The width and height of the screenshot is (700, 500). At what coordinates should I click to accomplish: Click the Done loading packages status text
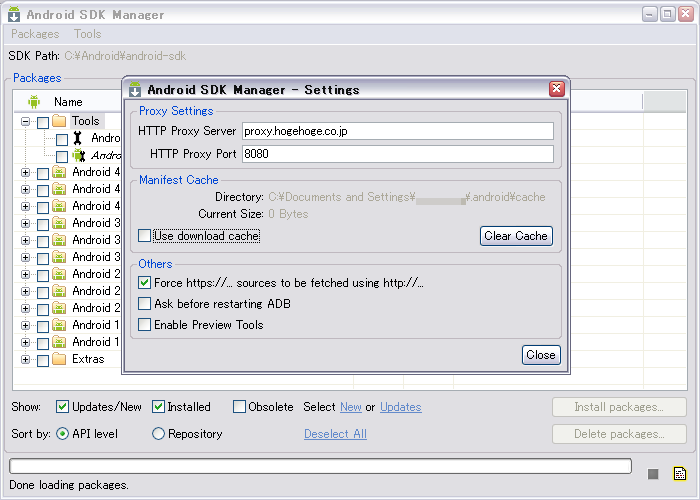[69, 485]
